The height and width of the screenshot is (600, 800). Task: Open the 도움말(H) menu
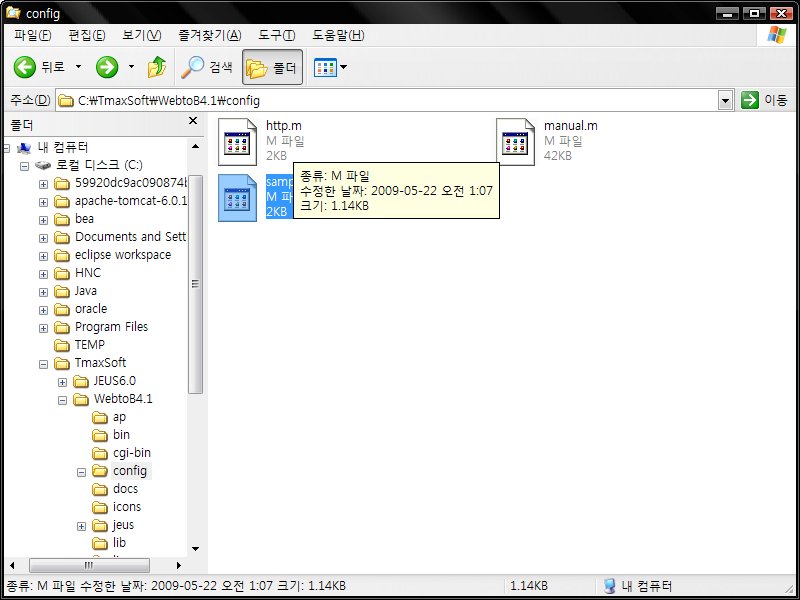point(338,35)
